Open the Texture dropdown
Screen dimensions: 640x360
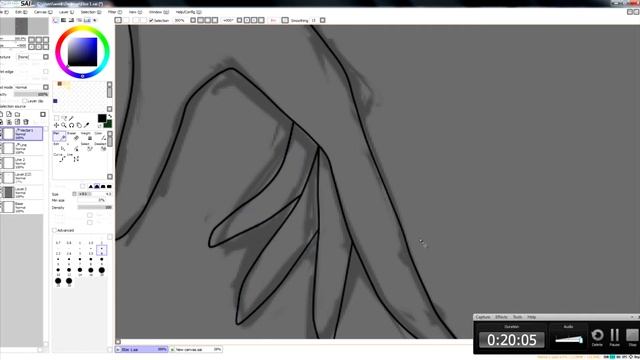46,57
